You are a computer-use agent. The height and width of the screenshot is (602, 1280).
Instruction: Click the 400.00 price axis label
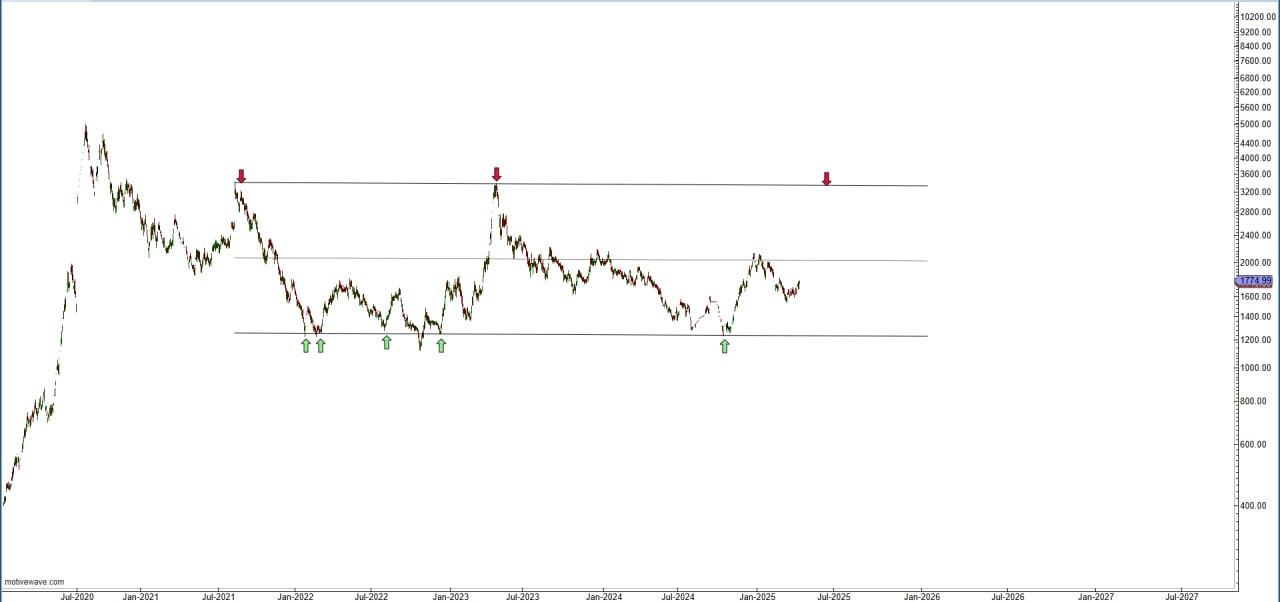[x=1256, y=506]
